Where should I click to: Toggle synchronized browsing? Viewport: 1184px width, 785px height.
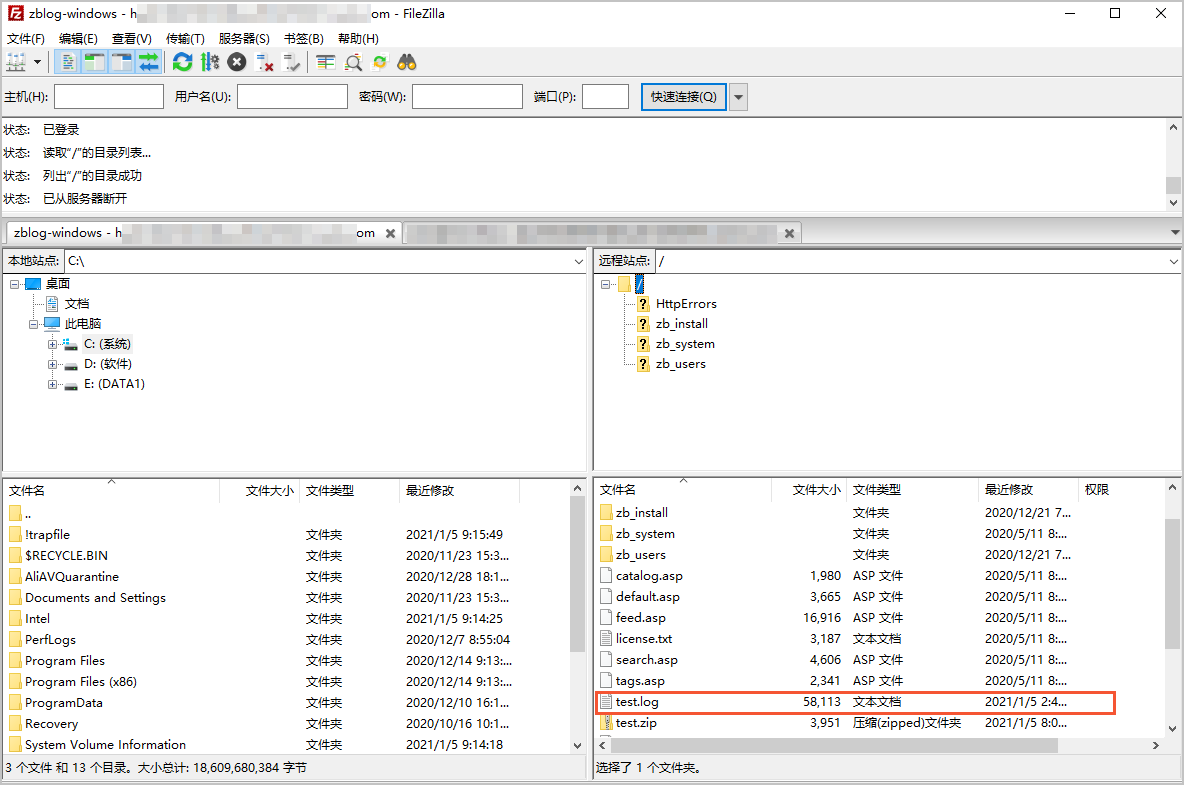pyautogui.click(x=380, y=62)
